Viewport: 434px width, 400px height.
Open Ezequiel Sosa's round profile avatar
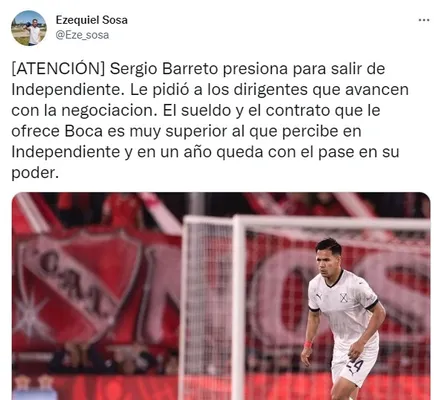click(x=29, y=28)
